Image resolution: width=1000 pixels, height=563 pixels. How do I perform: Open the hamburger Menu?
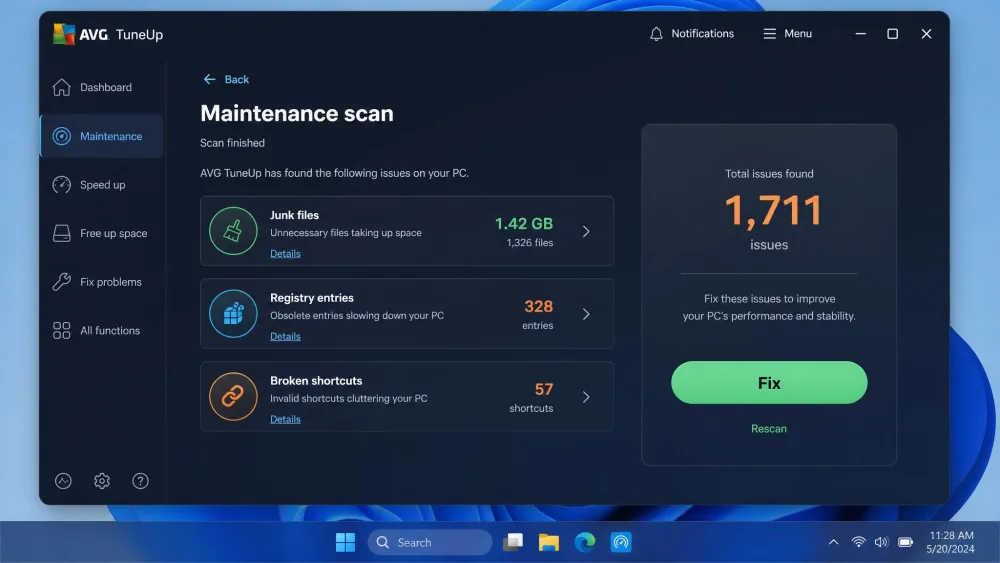pos(788,34)
